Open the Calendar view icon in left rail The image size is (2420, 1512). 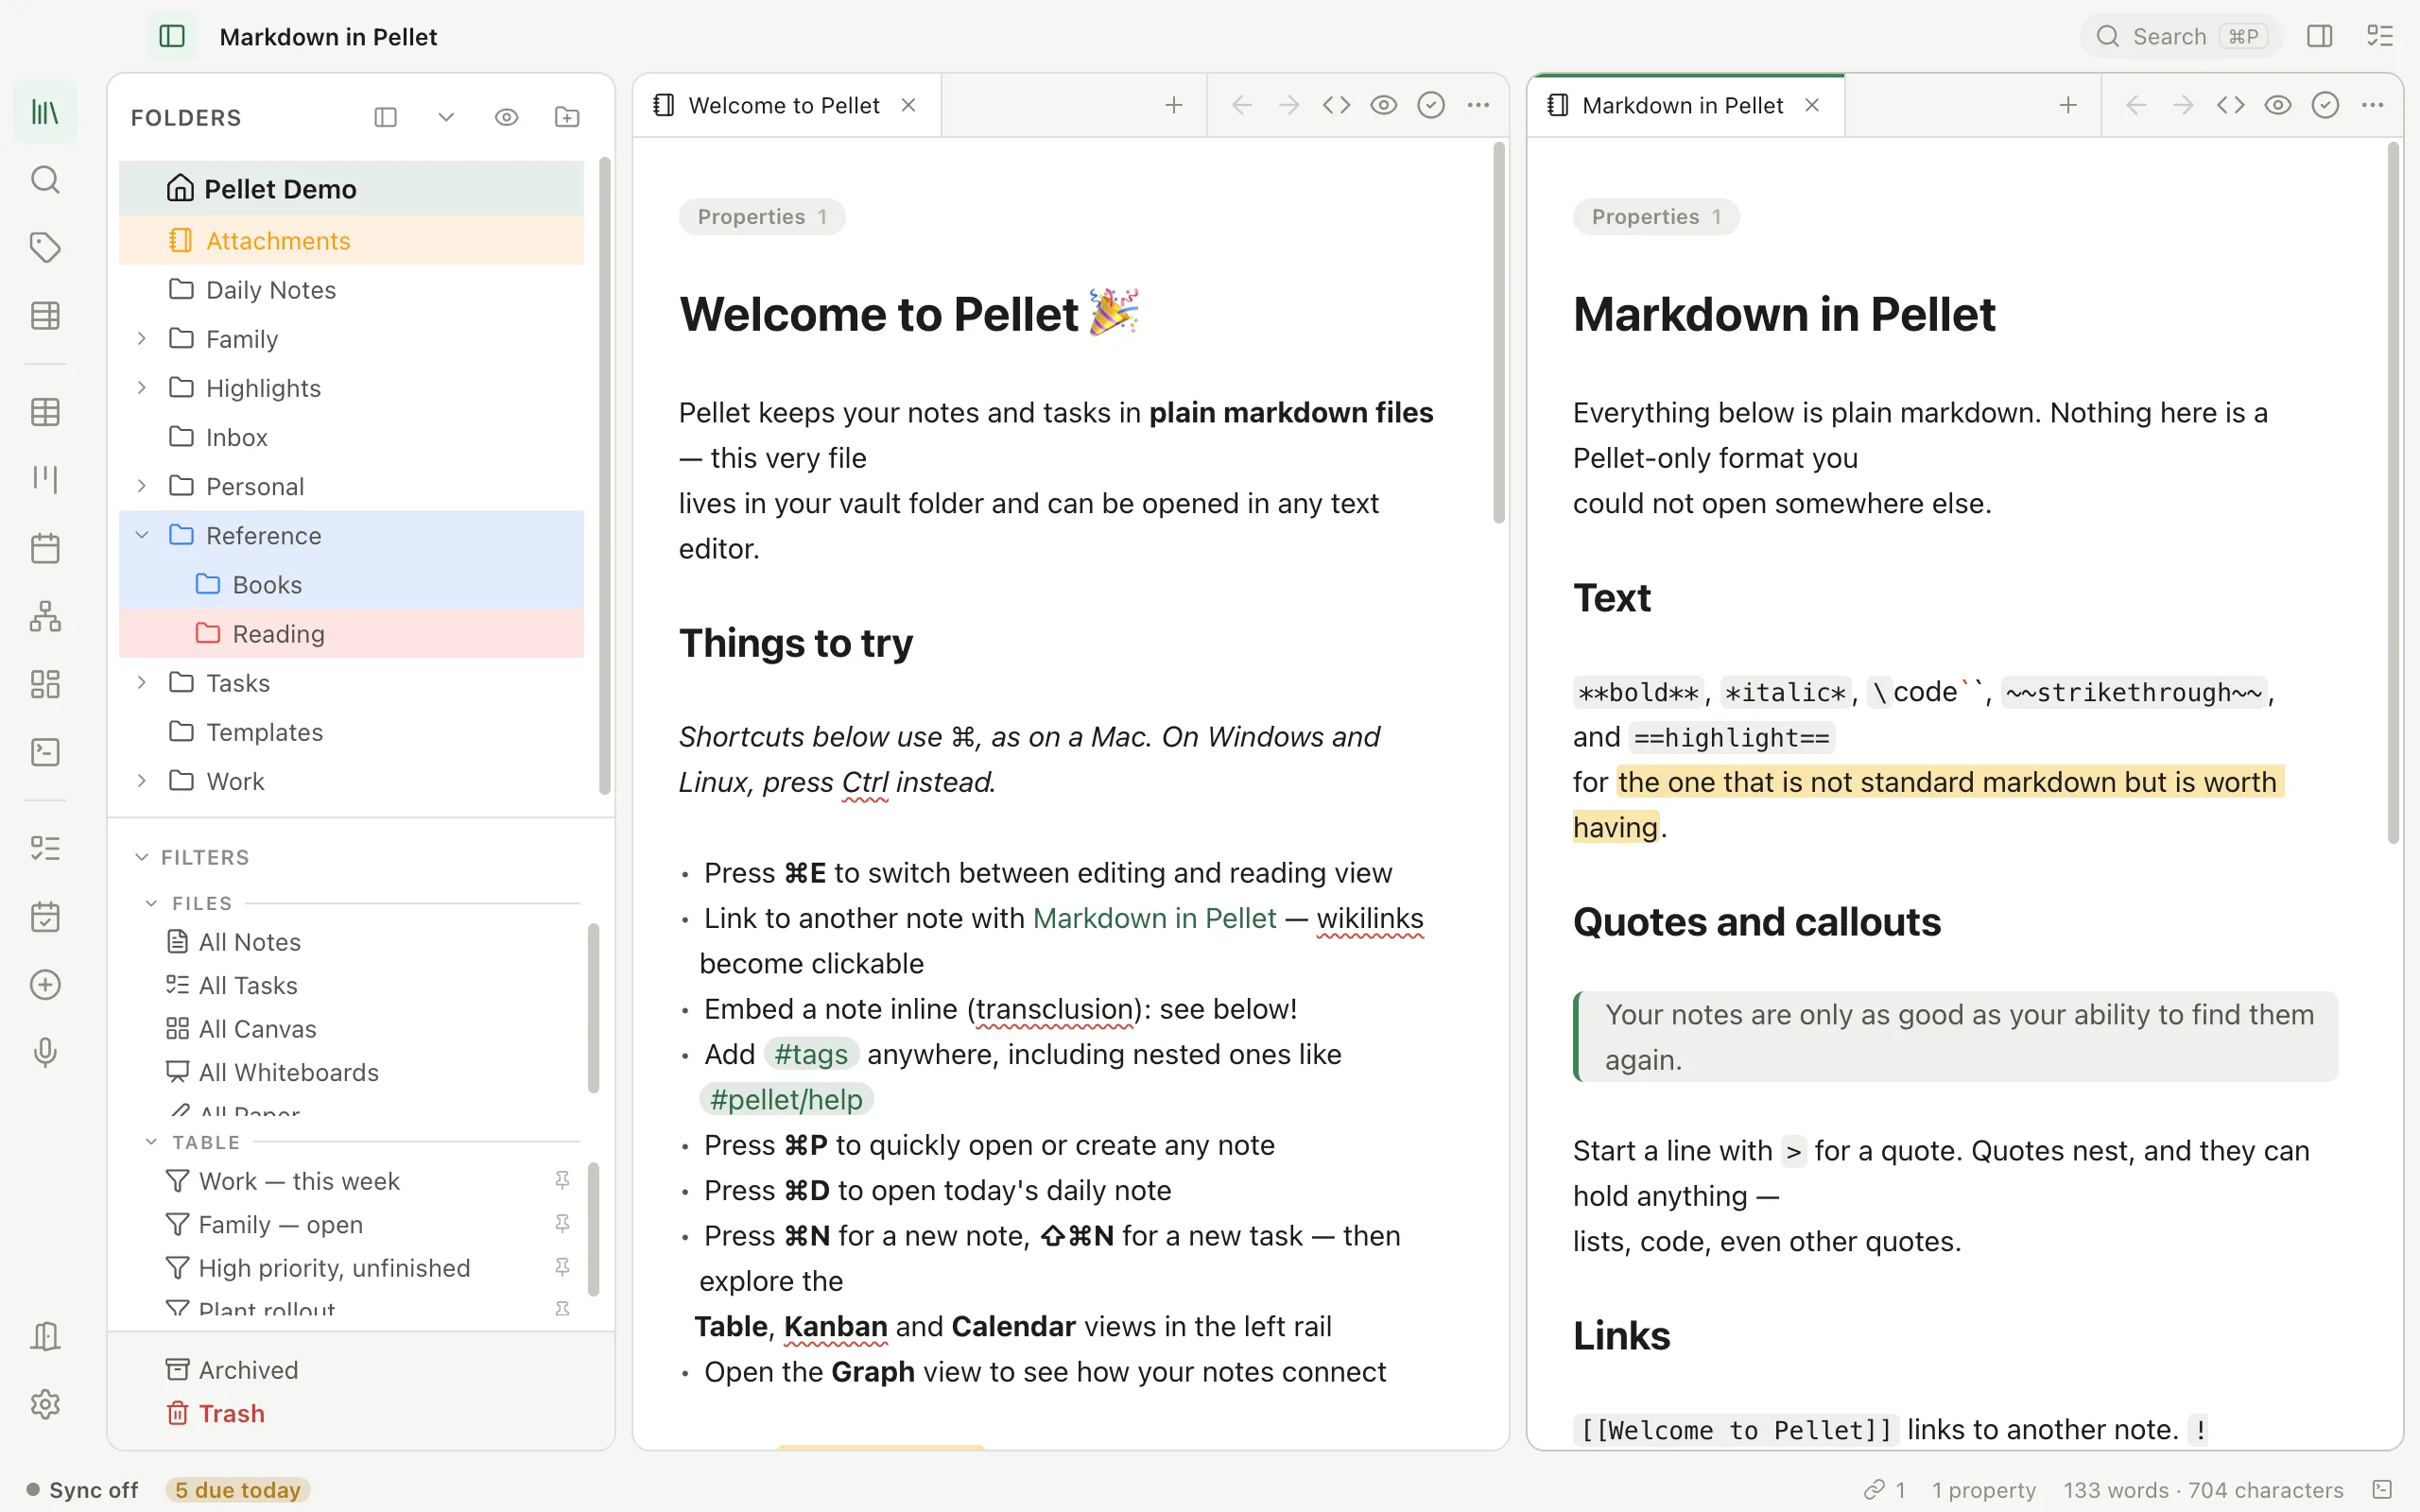(x=45, y=548)
